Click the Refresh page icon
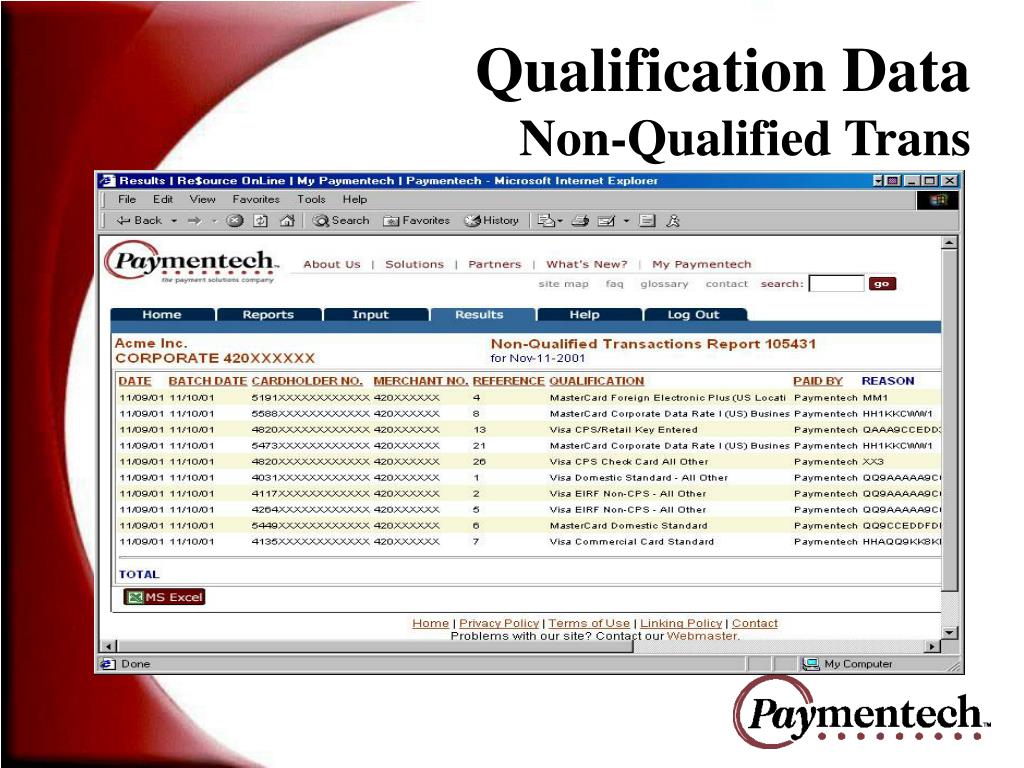The height and width of the screenshot is (768, 1024). 261,221
